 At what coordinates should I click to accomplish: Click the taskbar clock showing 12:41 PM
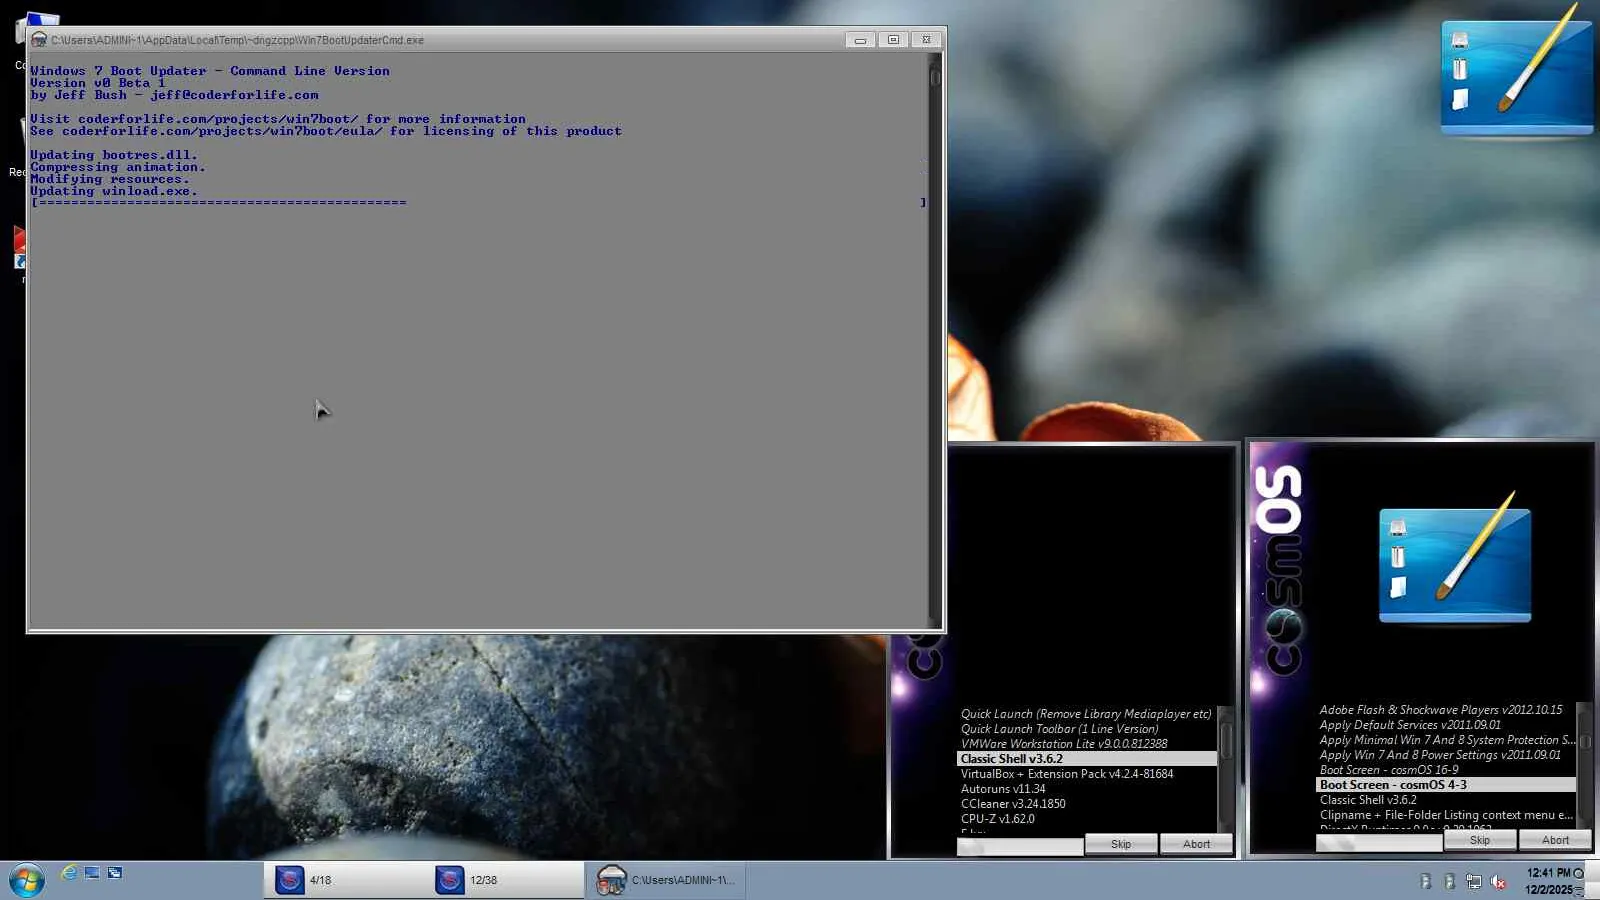1548,873
